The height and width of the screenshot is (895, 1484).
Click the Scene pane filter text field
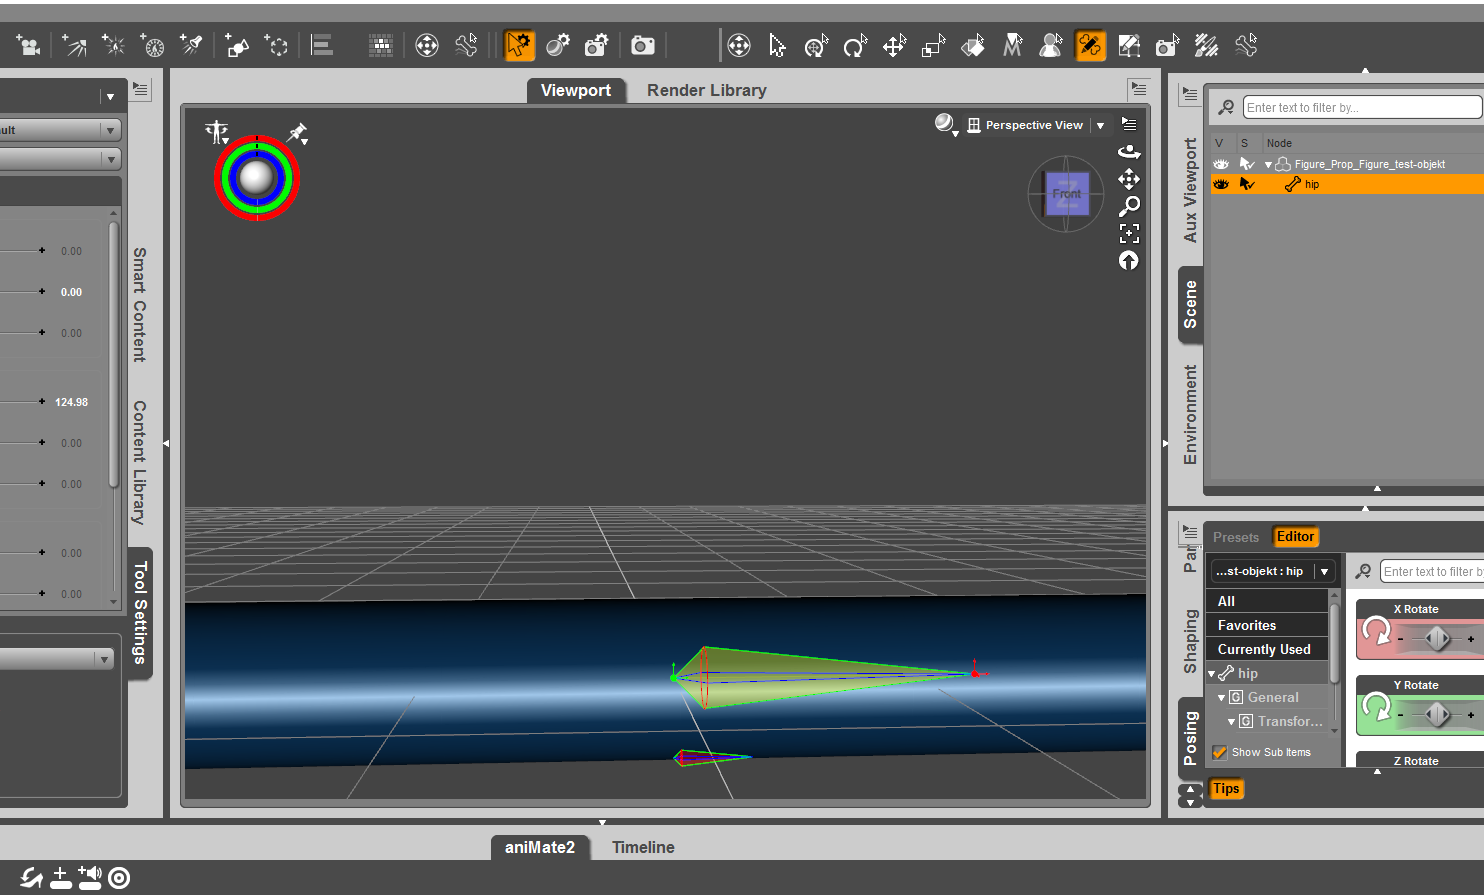click(1362, 107)
